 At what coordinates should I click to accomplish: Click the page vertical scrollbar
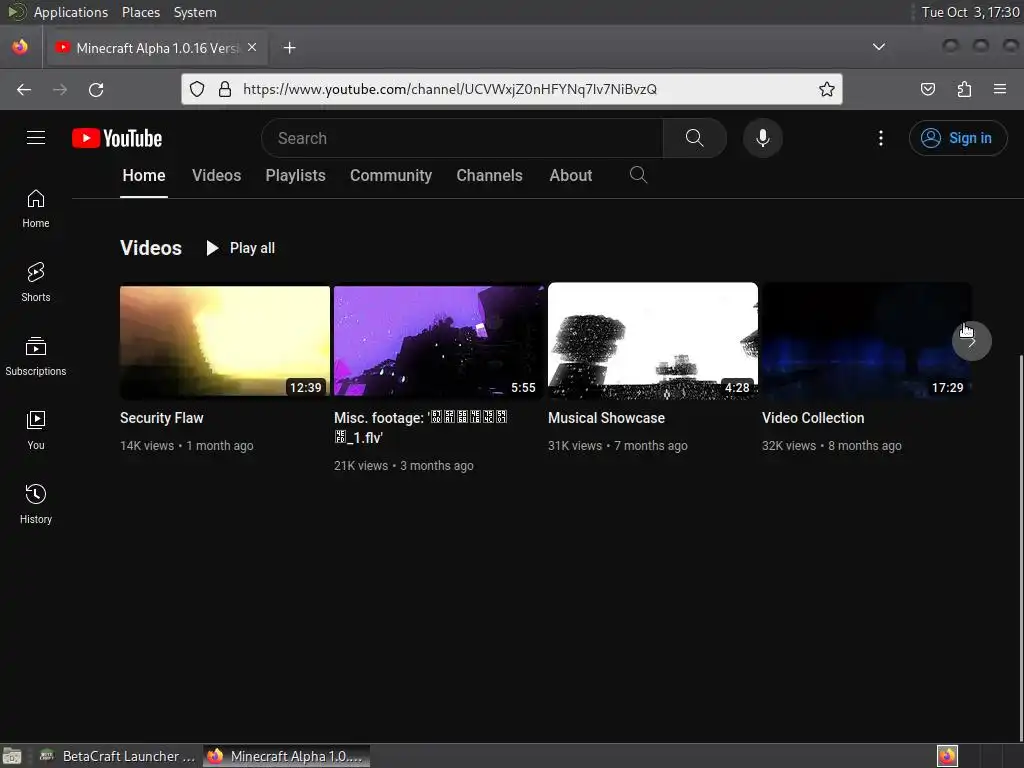pyautogui.click(x=1020, y=547)
